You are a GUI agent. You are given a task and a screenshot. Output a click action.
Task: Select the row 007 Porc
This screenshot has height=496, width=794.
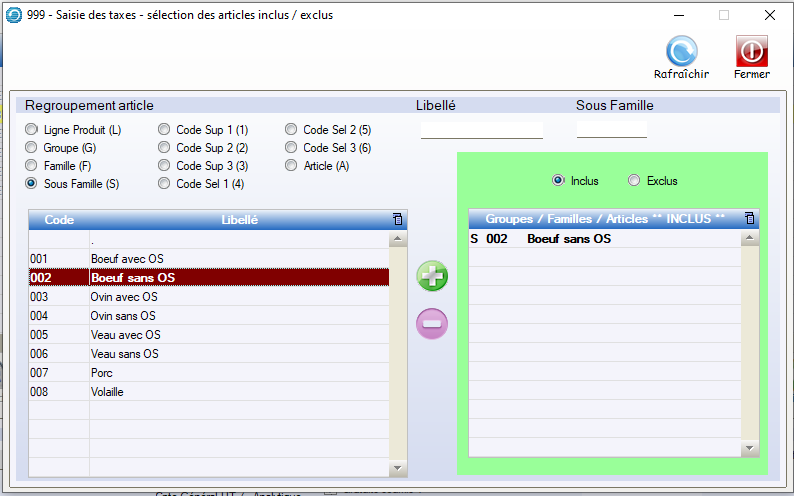(x=208, y=373)
